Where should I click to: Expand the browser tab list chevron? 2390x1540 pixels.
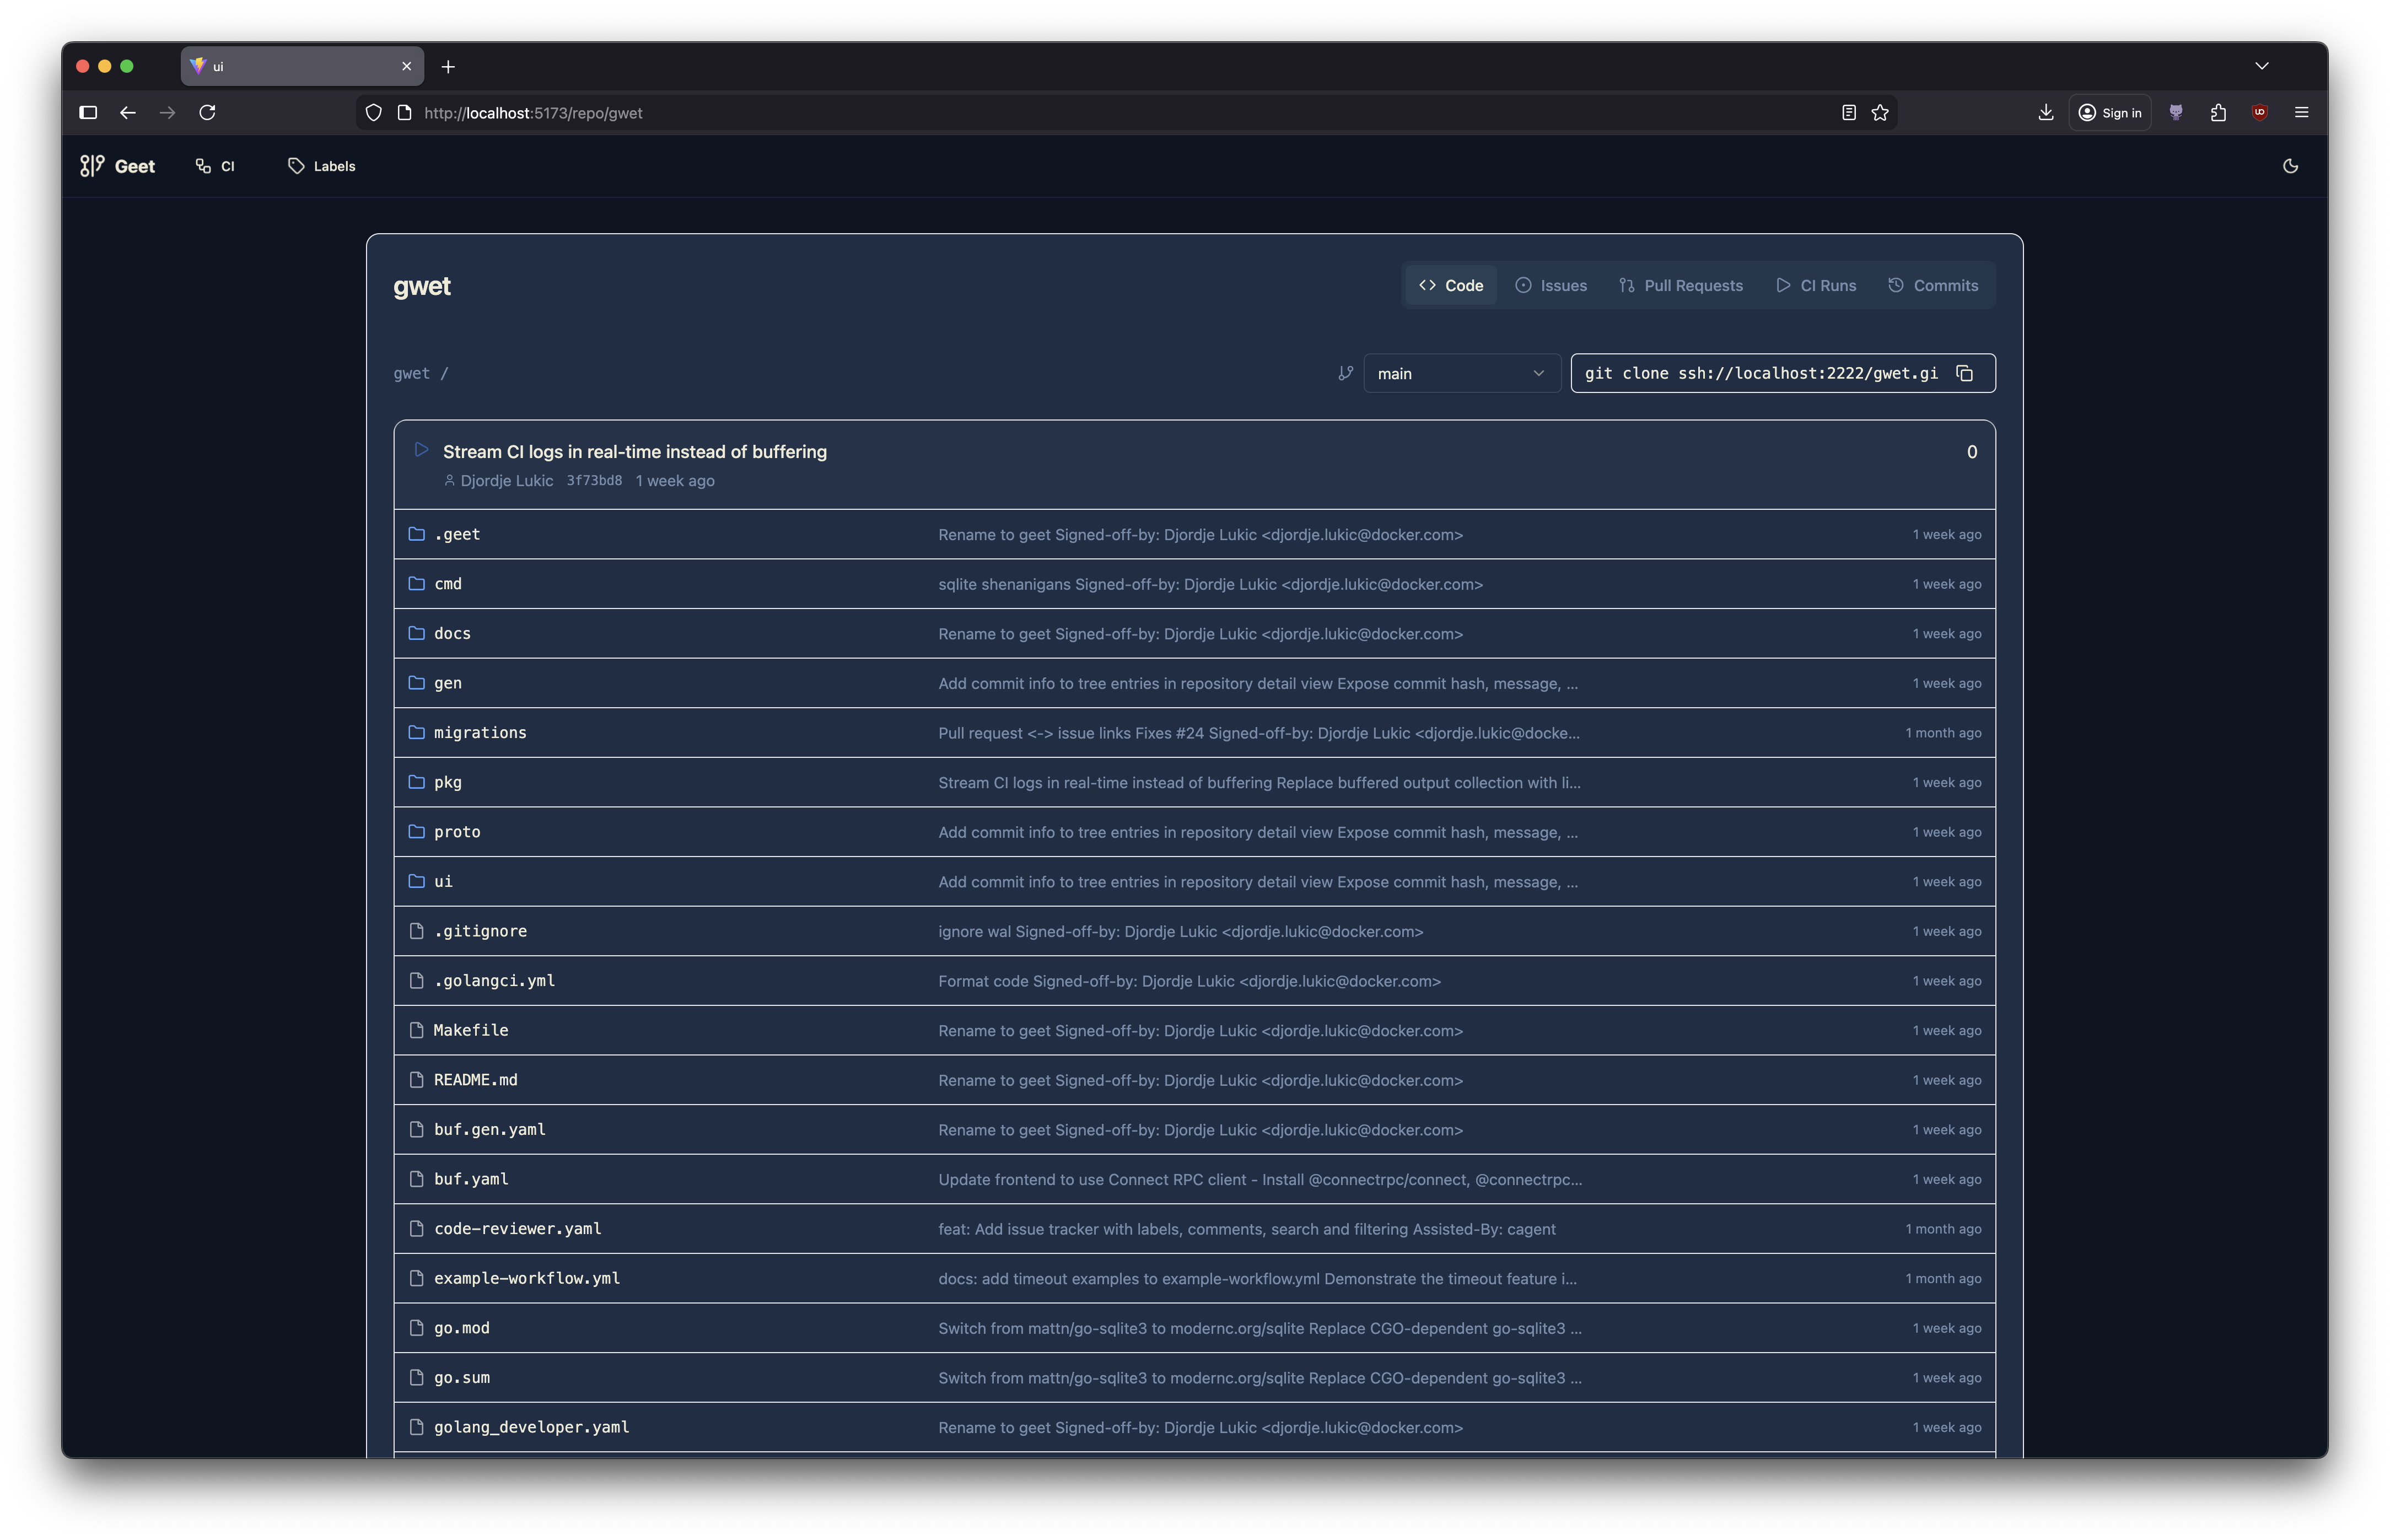(2262, 66)
